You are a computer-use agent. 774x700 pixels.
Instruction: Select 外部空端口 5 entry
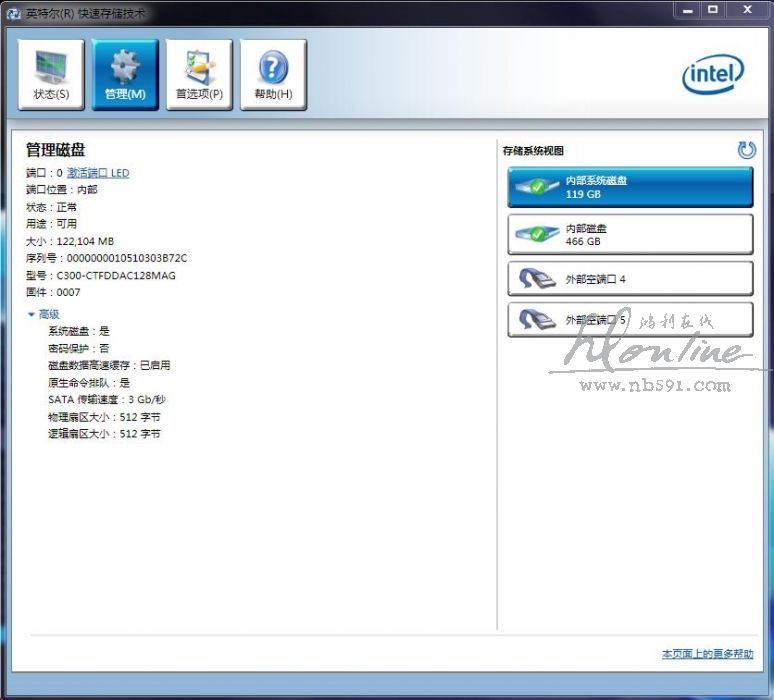coord(630,320)
